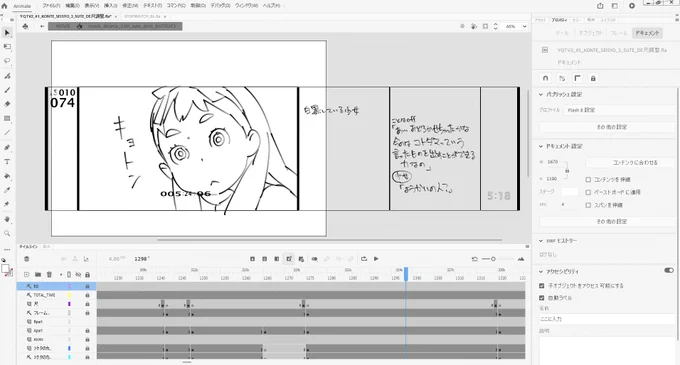Click the back arrow in edit bar
The width and height of the screenshot is (680, 365).
[x=42, y=26]
